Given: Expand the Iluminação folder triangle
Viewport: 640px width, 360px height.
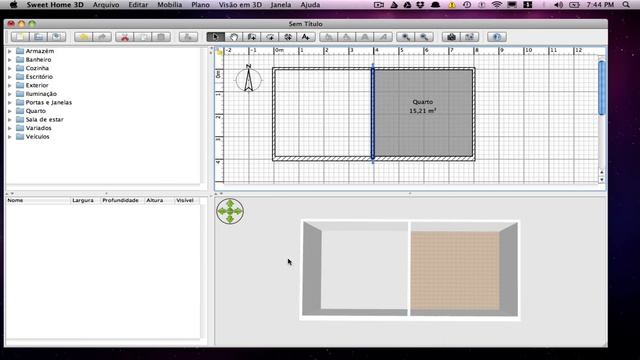Looking at the screenshot, I should click(10, 94).
